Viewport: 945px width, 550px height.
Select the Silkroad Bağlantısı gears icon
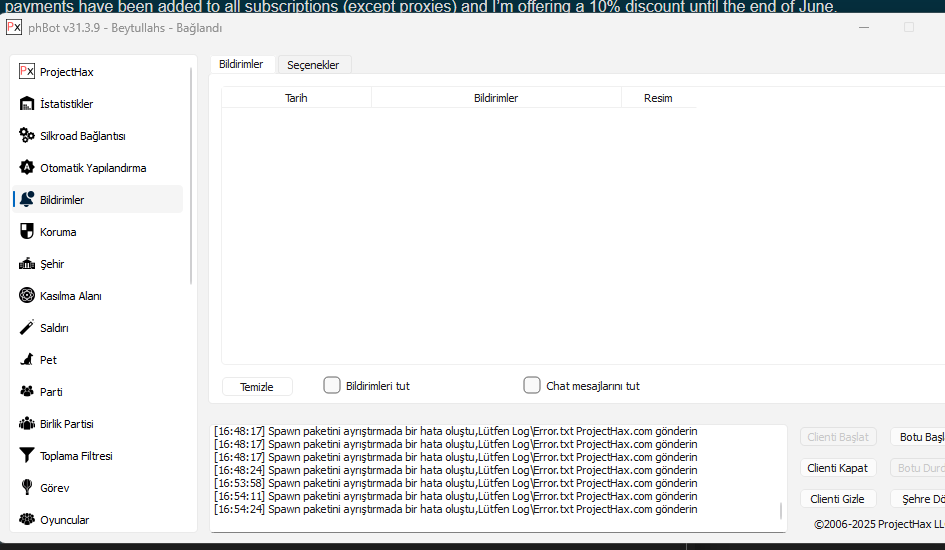pos(27,136)
